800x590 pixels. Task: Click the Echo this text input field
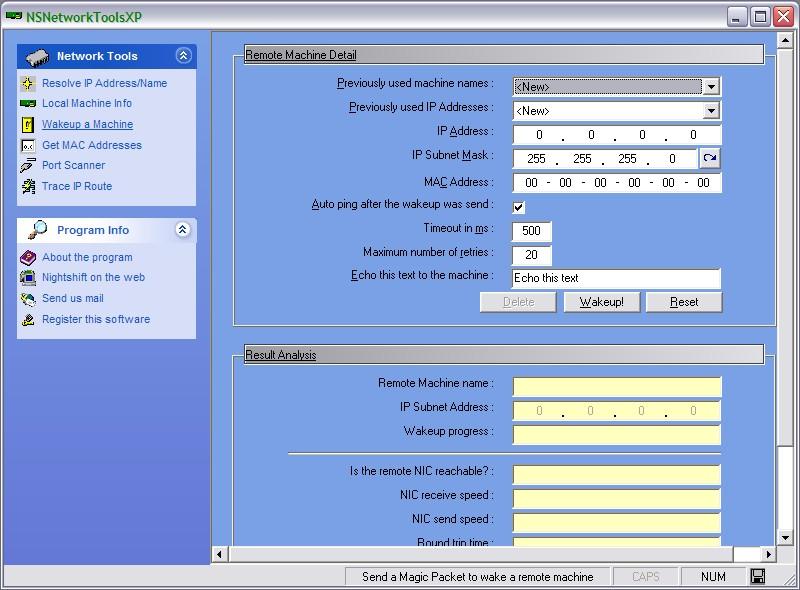(616, 278)
